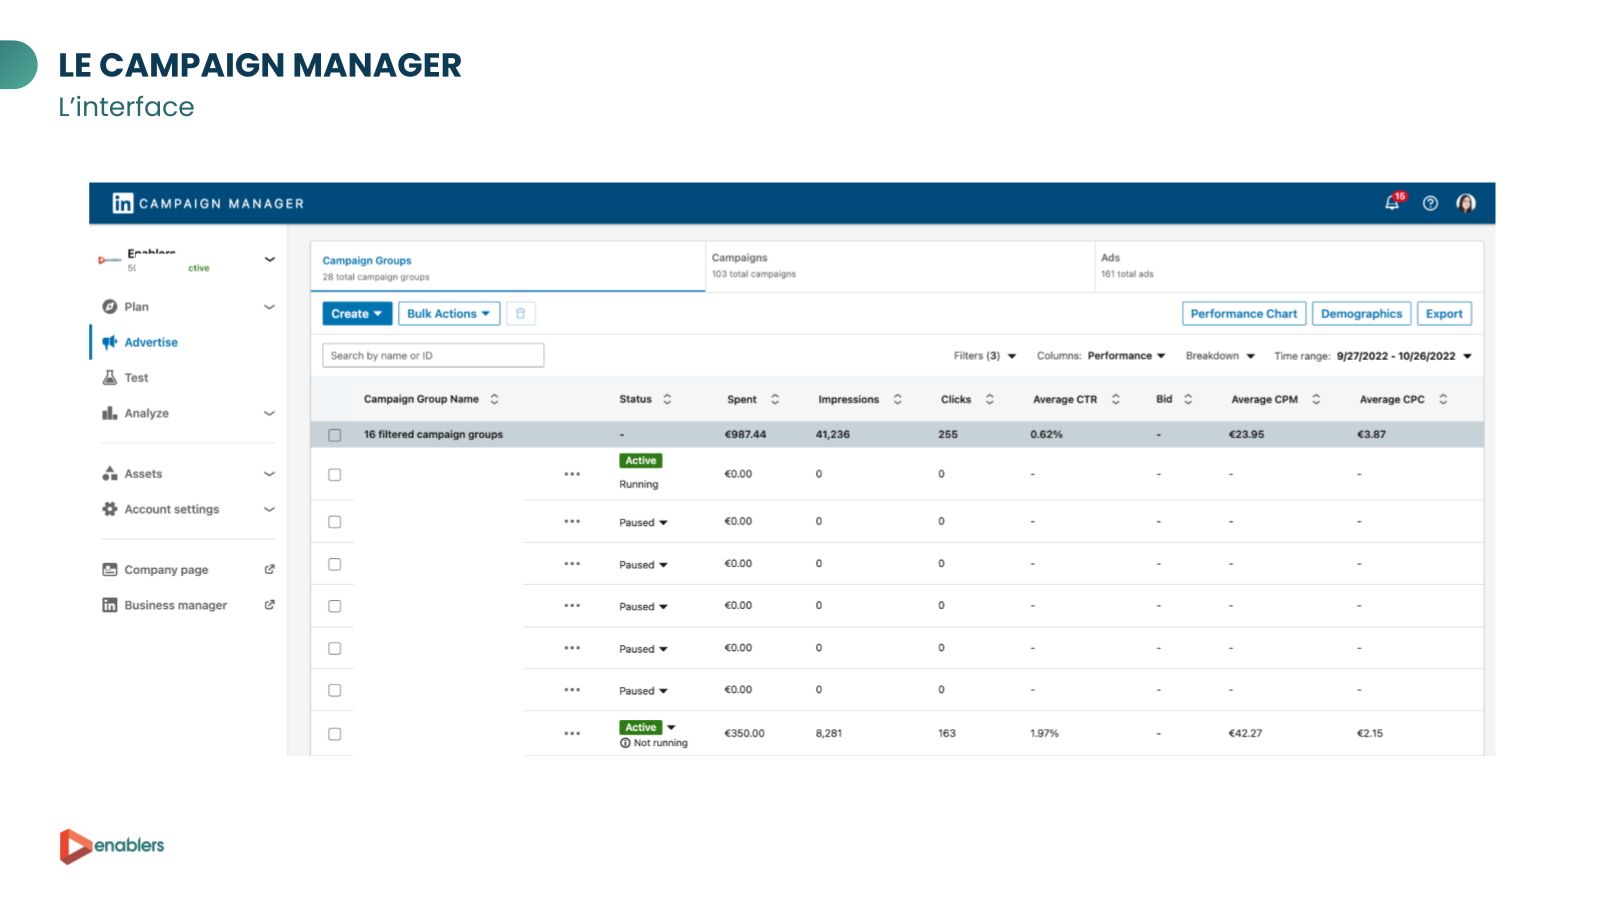Expand the Account settings chevron

click(269, 509)
